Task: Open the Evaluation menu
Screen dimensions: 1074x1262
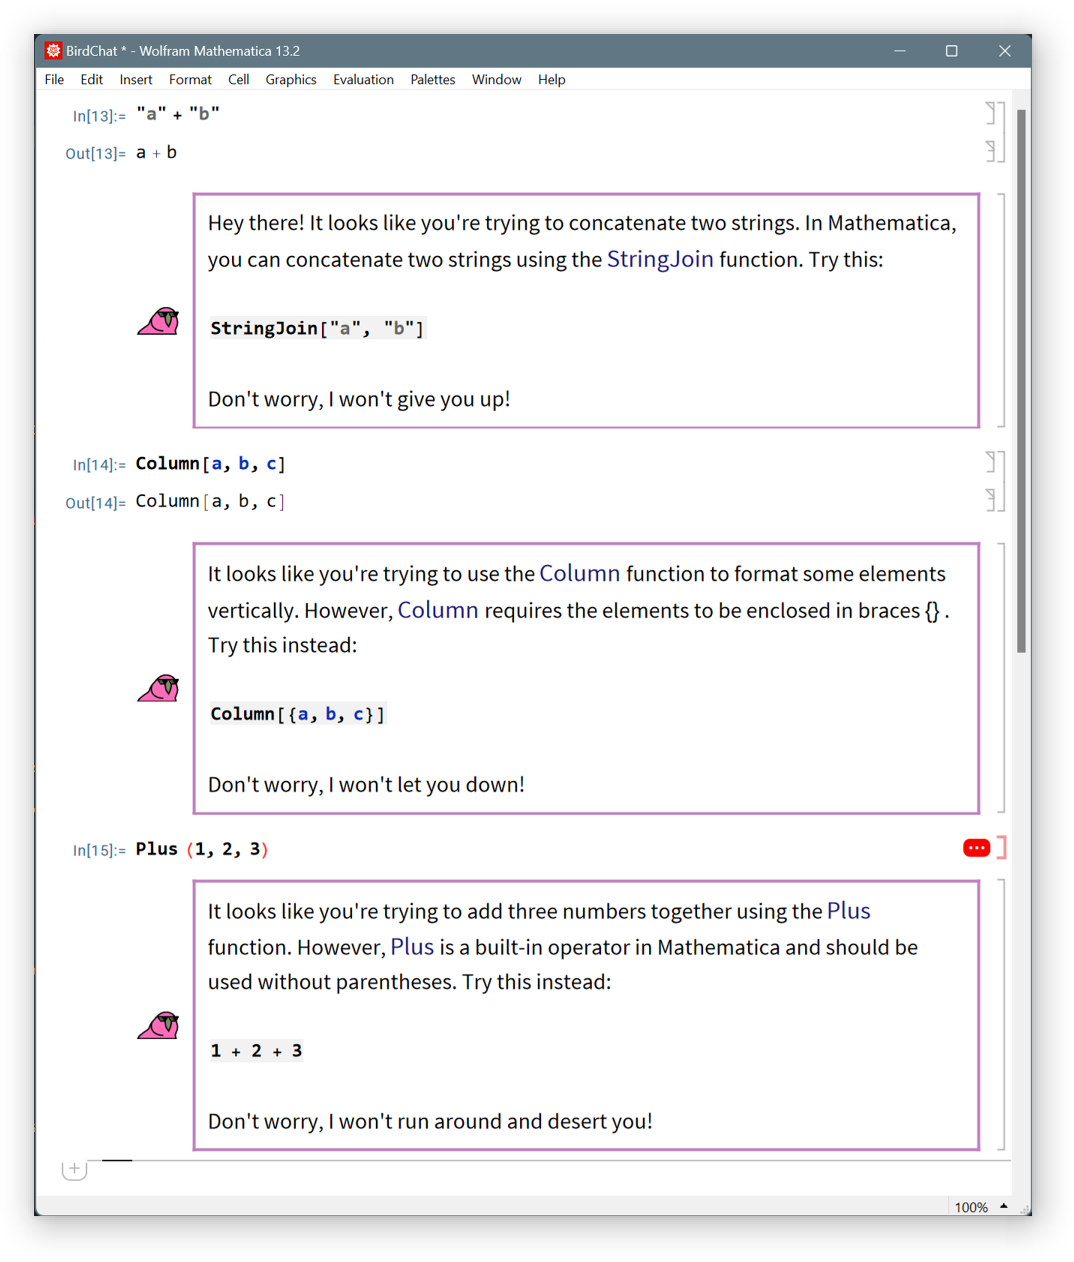Action: pyautogui.click(x=363, y=80)
